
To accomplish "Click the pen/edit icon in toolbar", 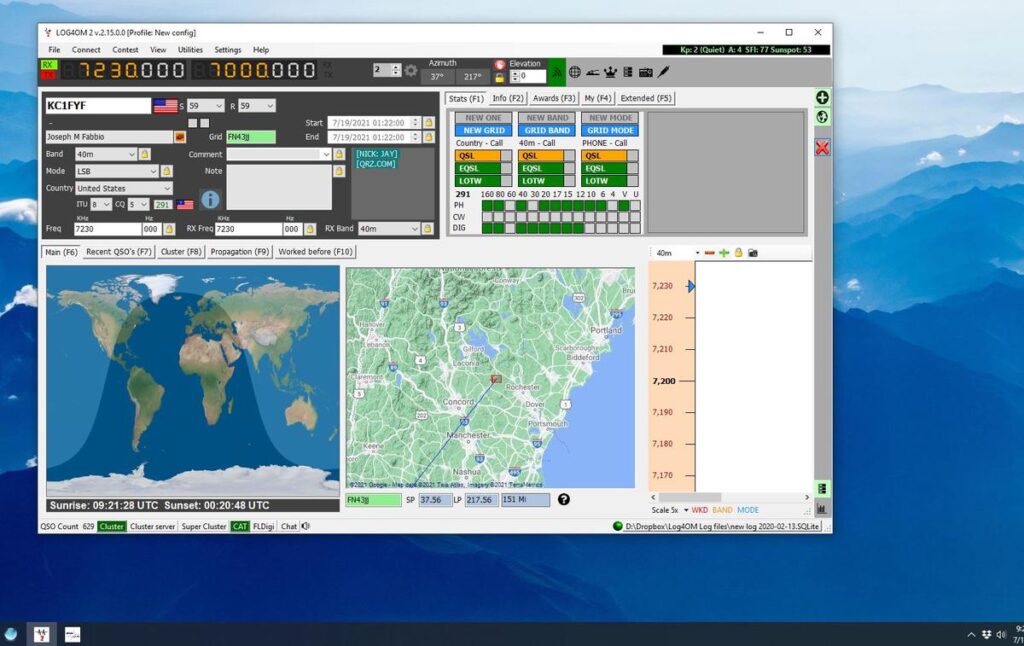I will 664,72.
